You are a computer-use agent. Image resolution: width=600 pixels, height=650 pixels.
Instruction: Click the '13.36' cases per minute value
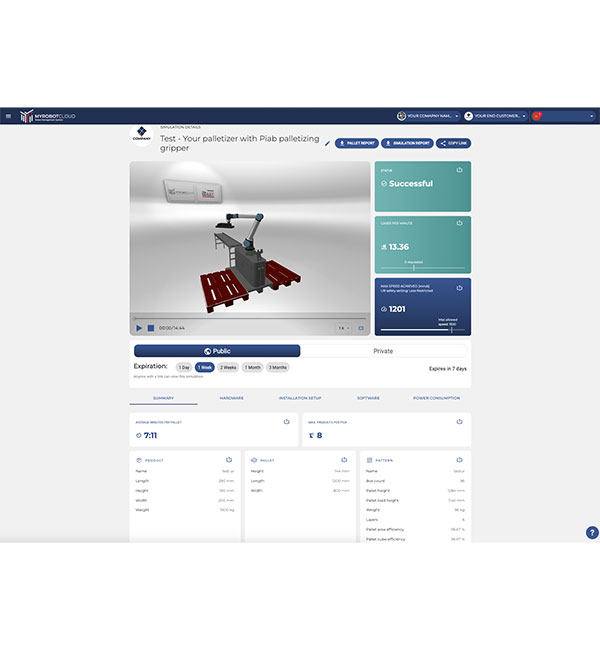(x=398, y=247)
